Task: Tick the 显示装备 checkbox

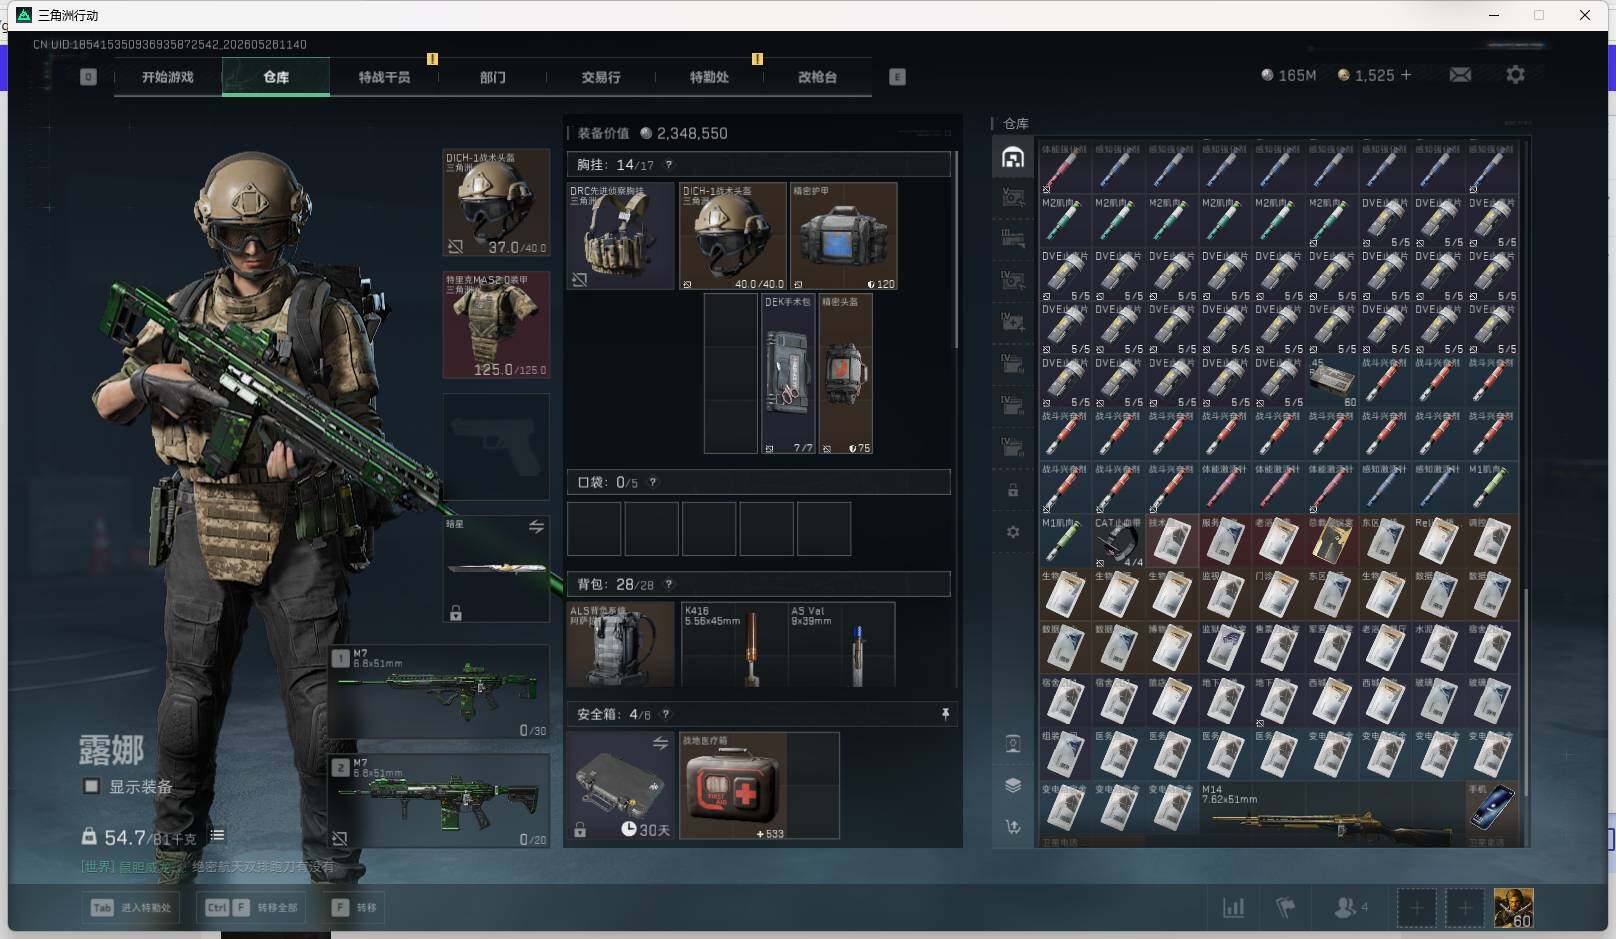Action: click(x=91, y=786)
